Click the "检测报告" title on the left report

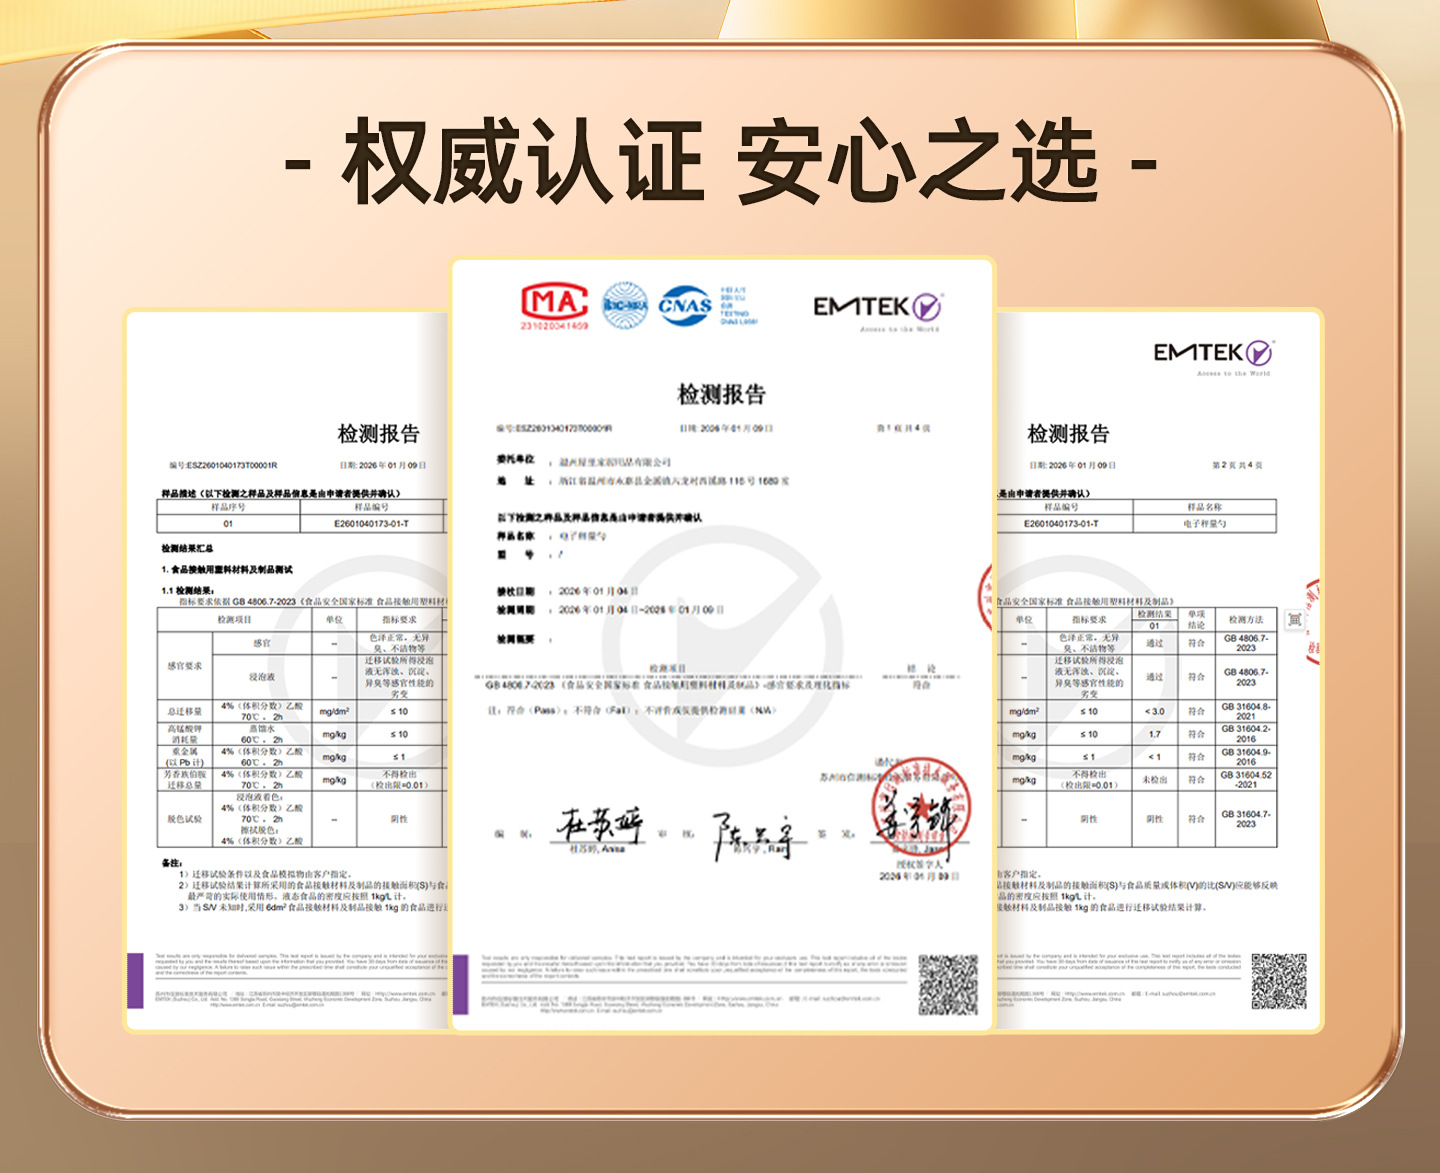pyautogui.click(x=379, y=434)
